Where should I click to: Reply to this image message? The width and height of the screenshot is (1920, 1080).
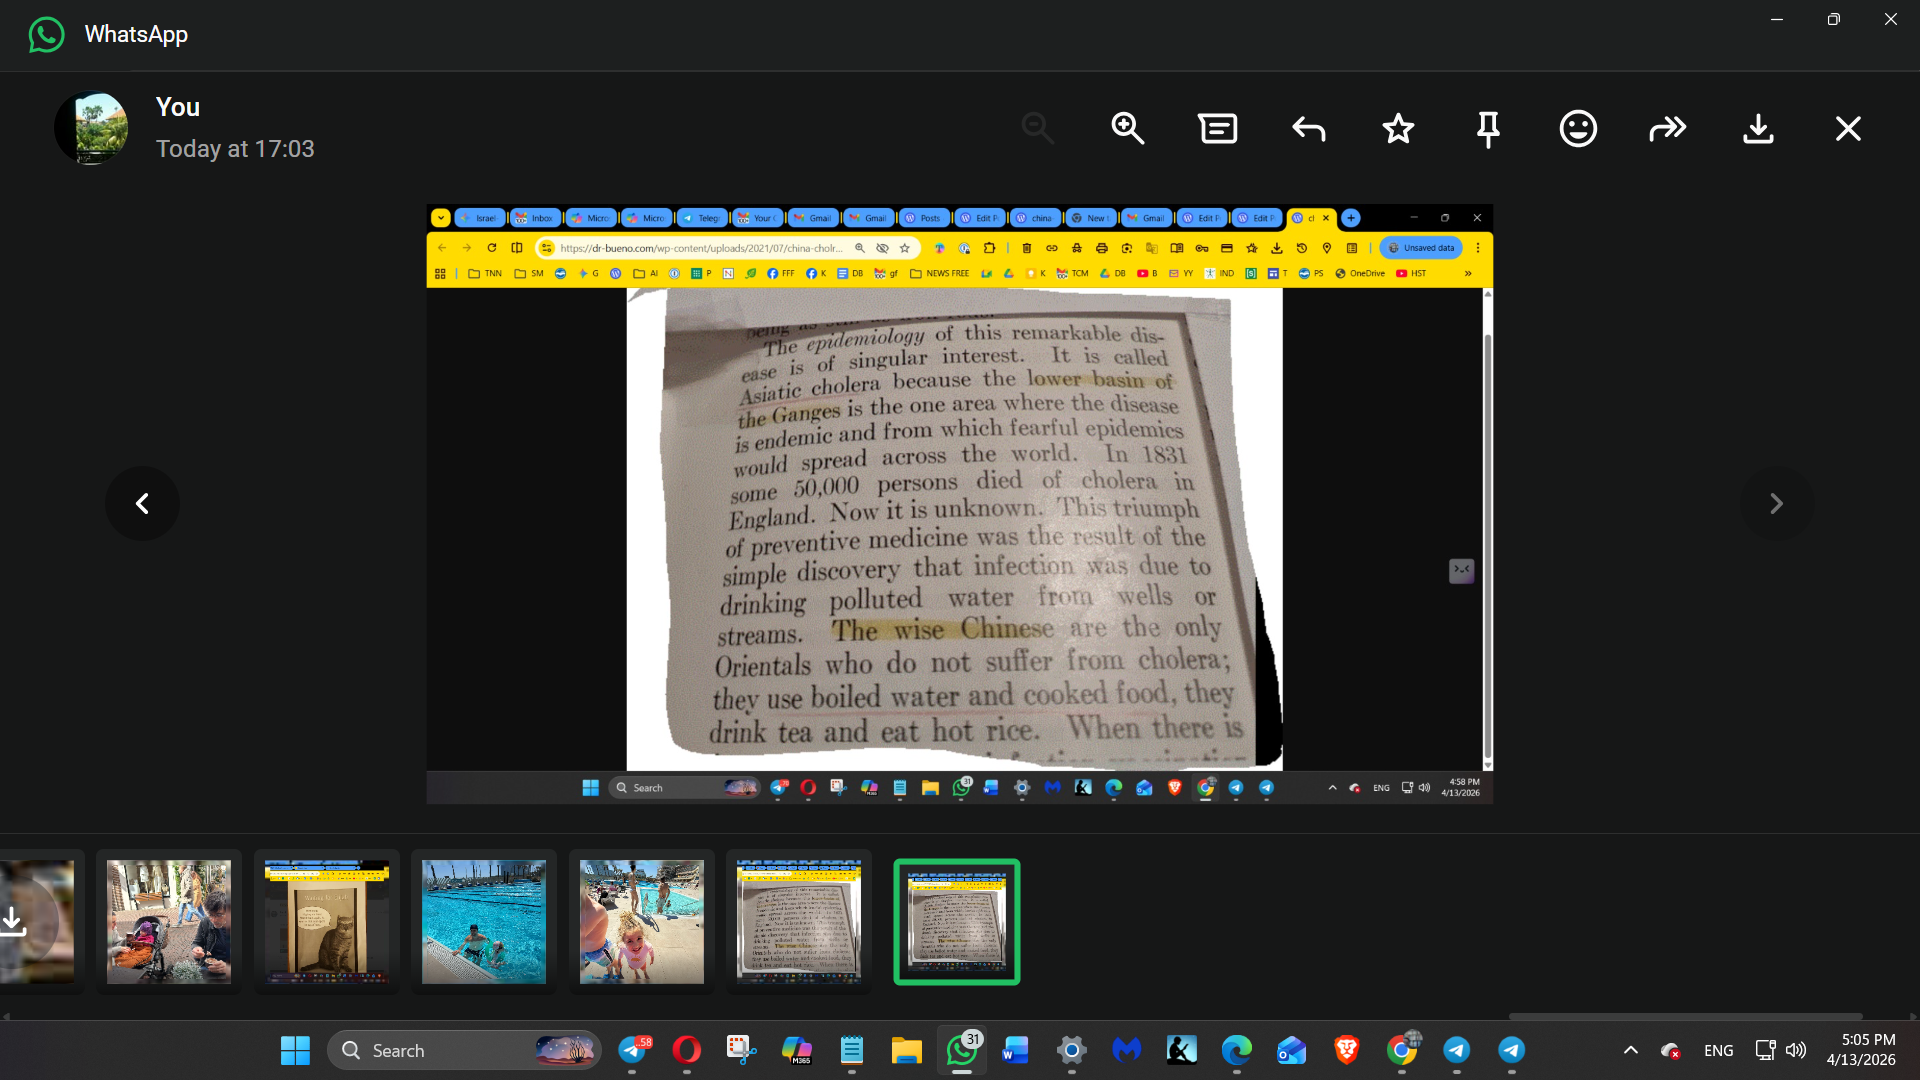1308,128
